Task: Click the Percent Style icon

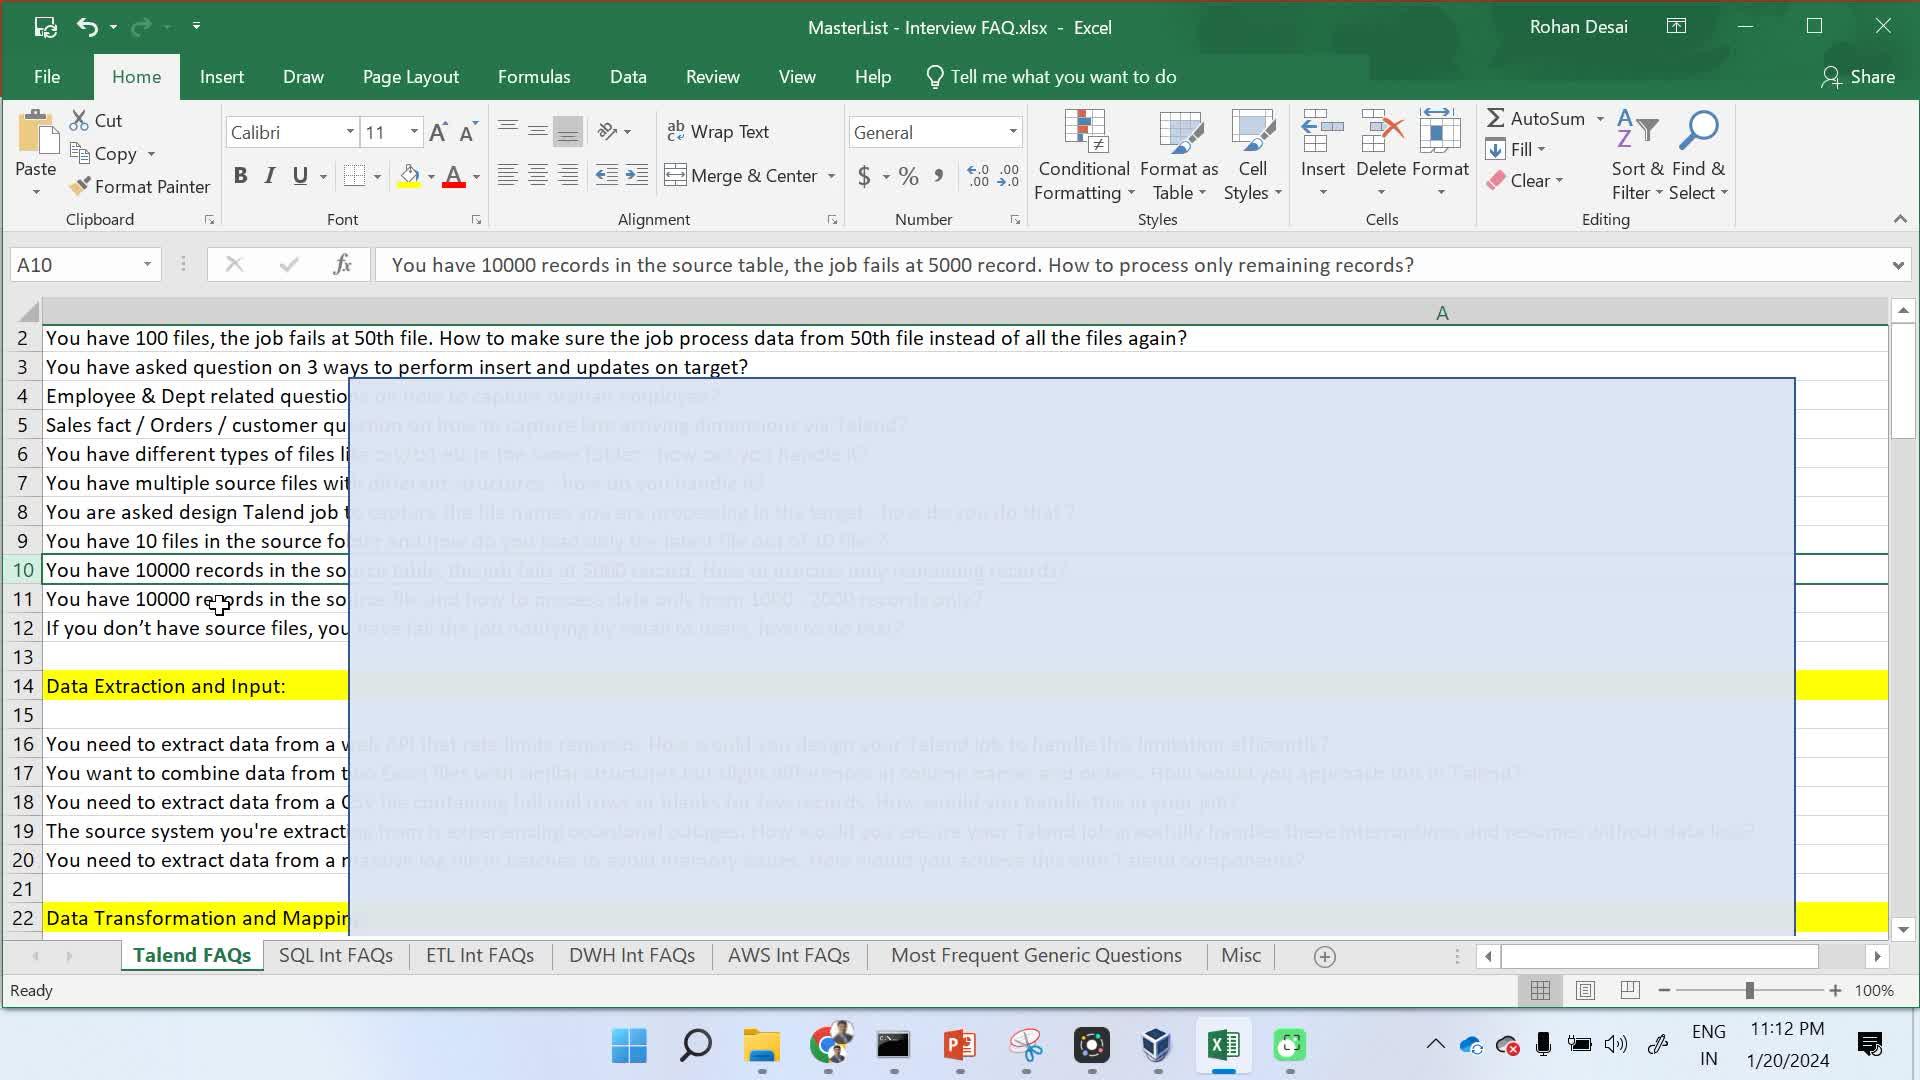Action: click(908, 176)
